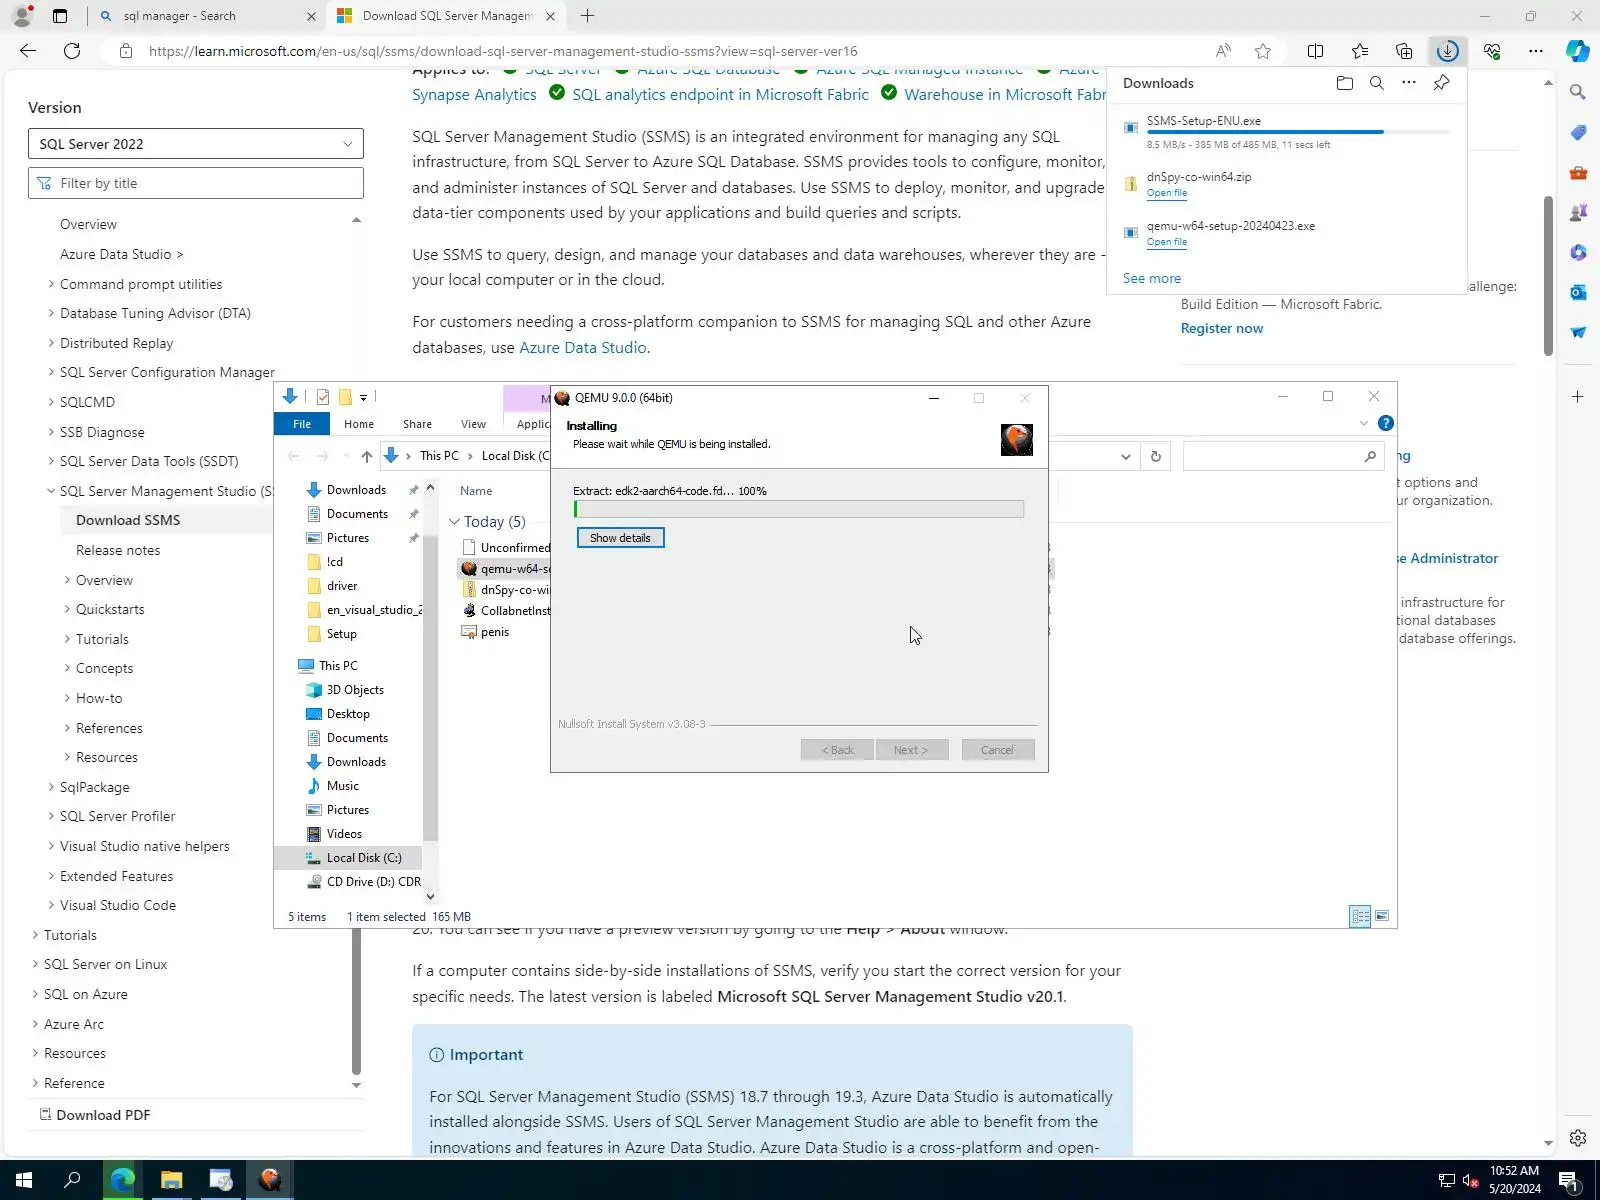Viewport: 1600px width, 1200px height.
Task: Open File tab in File Explorer
Action: 302,424
